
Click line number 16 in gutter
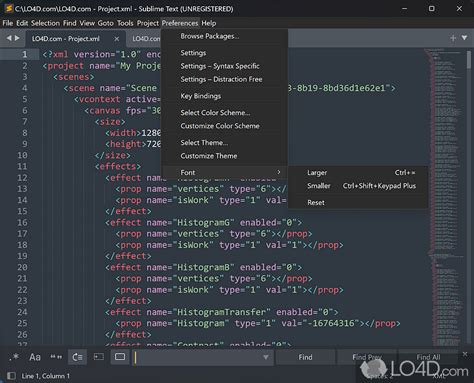pos(22,222)
